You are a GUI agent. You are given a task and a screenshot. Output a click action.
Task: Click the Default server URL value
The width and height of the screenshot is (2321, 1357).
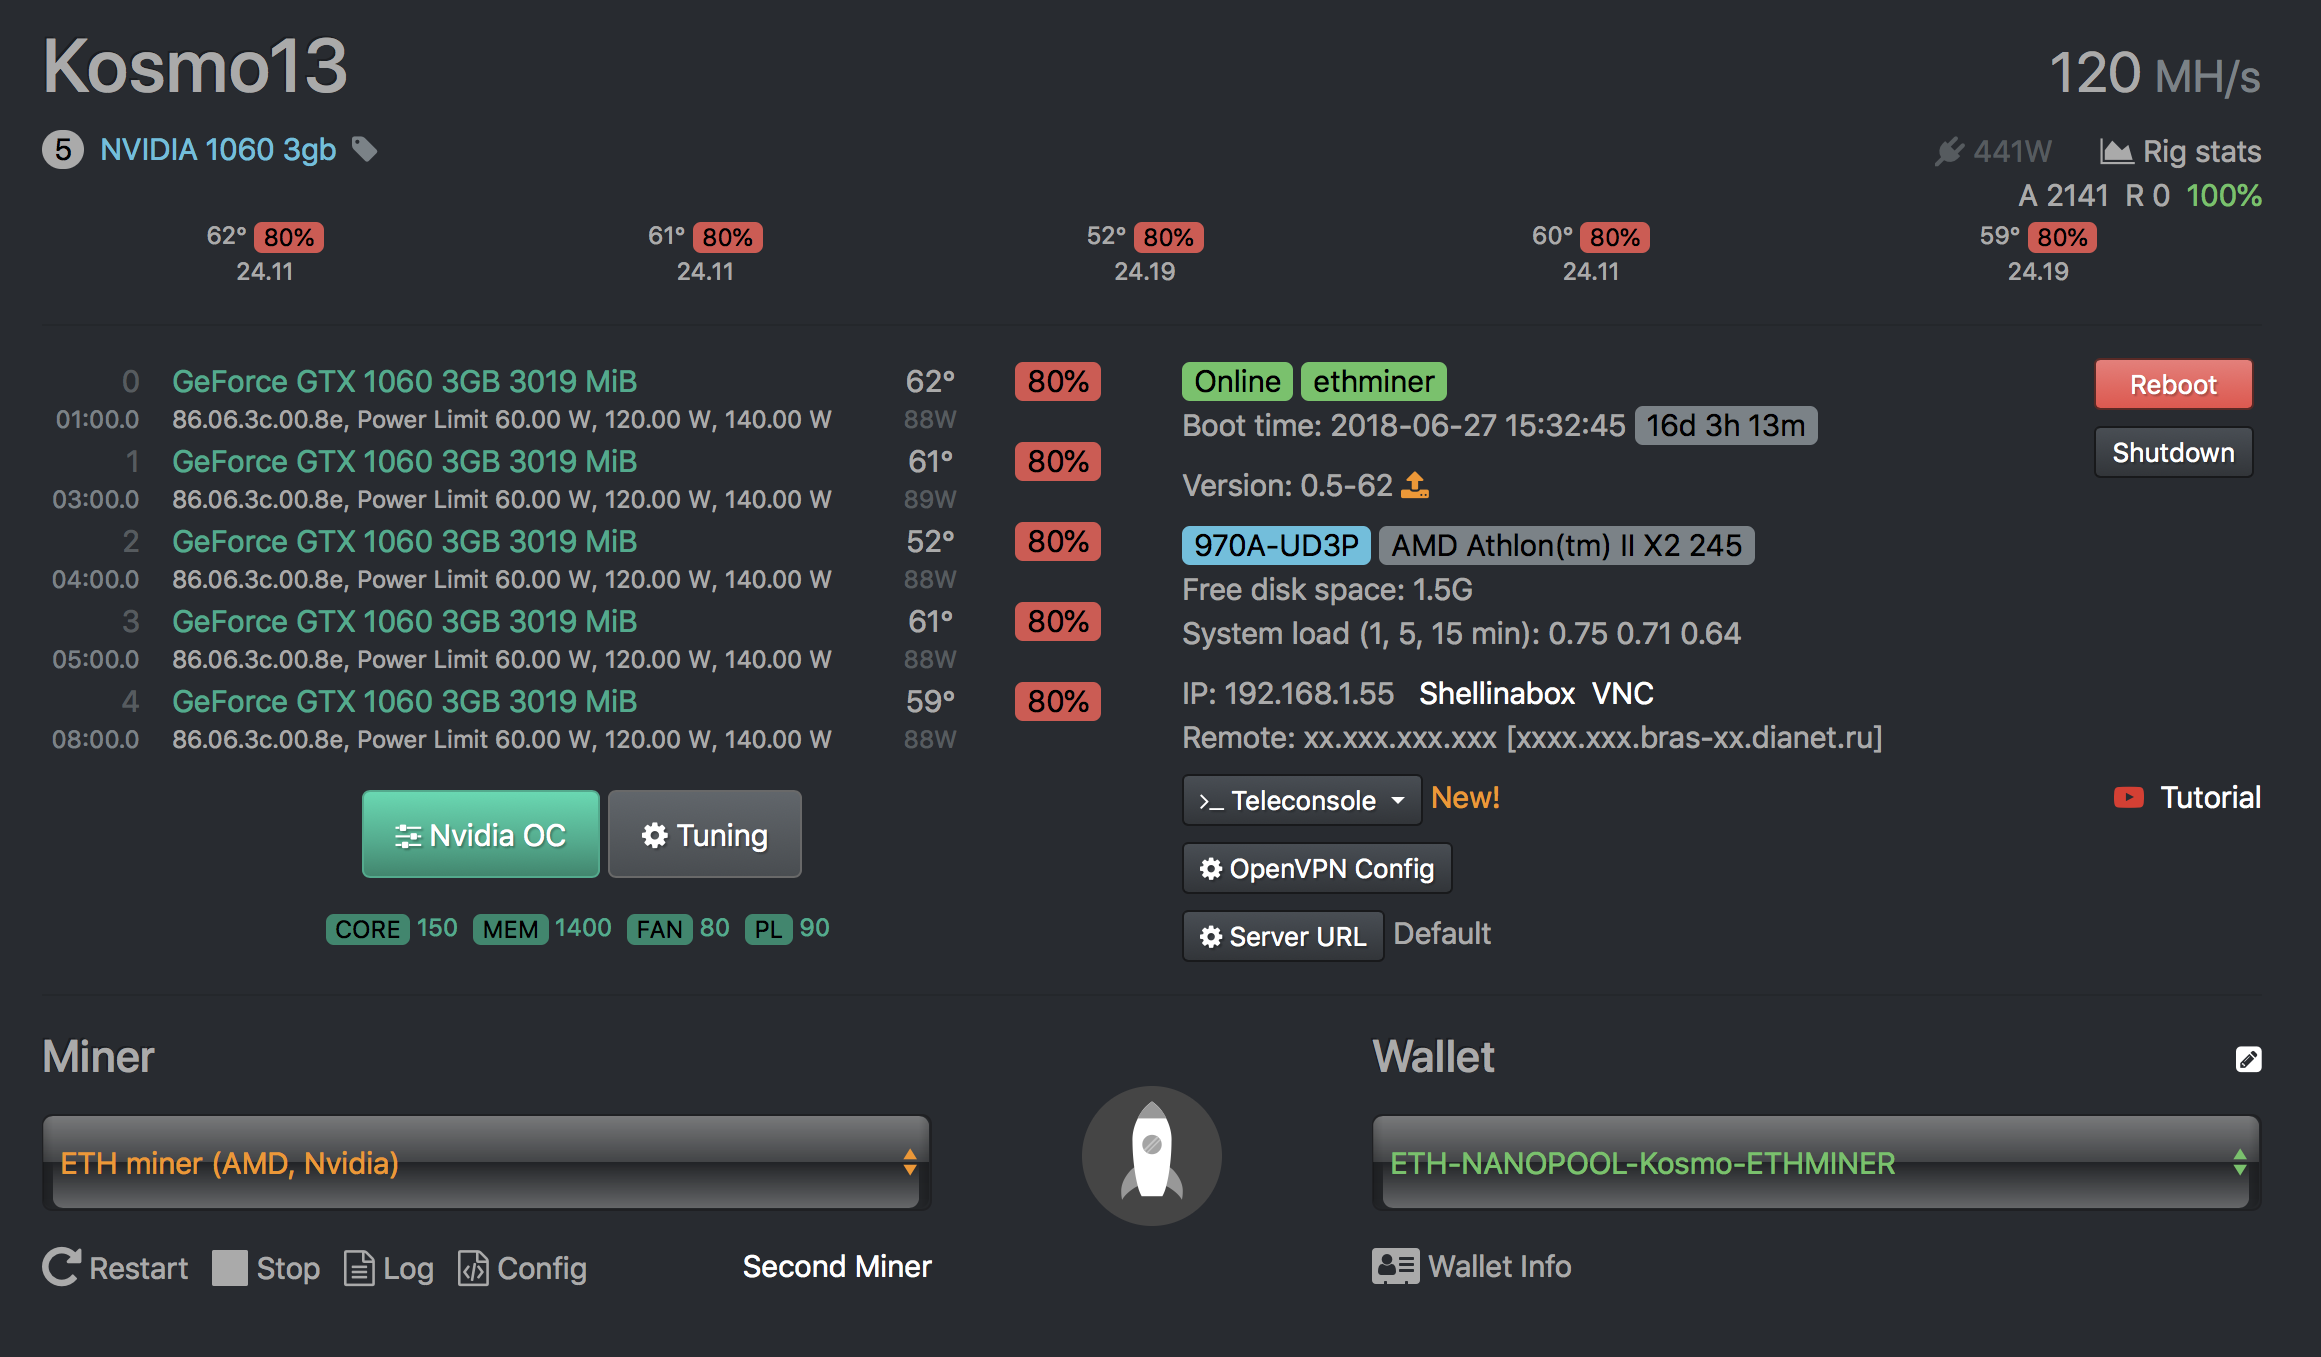coord(1442,933)
